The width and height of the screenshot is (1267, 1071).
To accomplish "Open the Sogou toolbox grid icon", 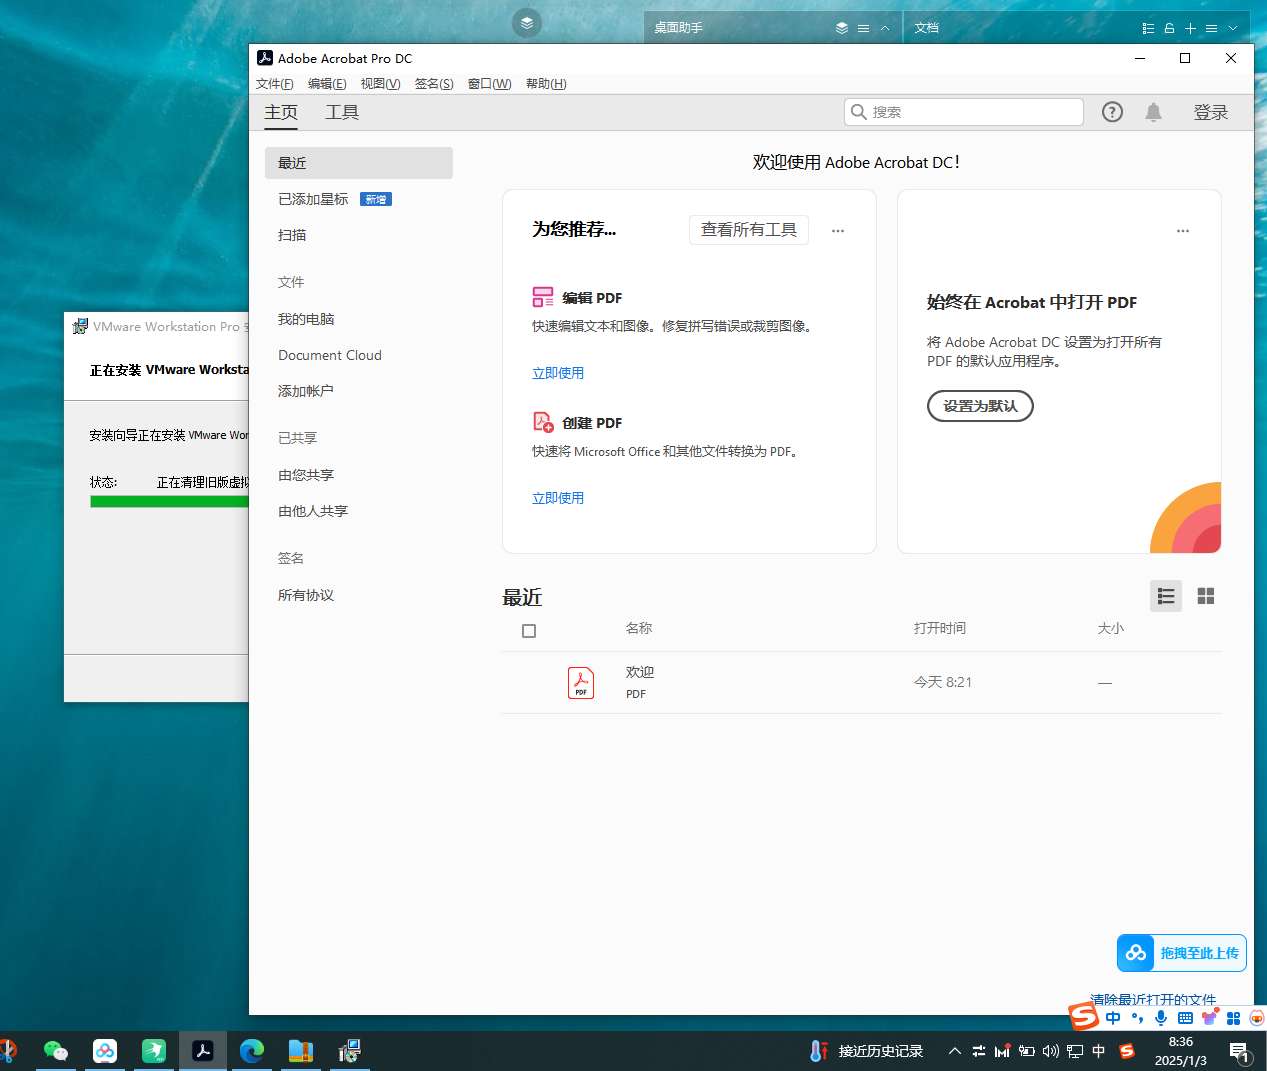I will pos(1233,1018).
